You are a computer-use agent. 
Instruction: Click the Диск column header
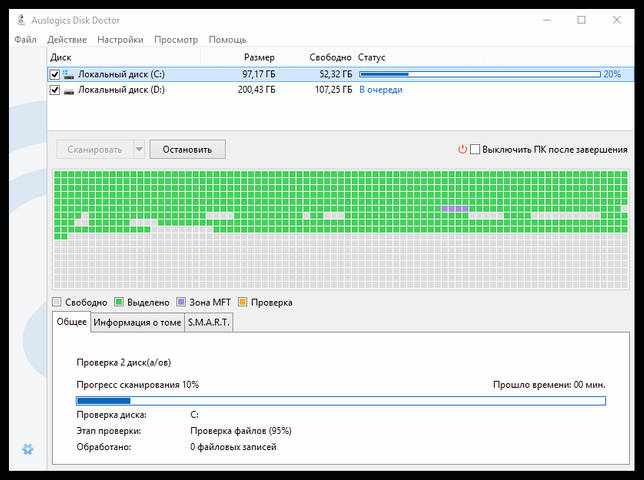[x=61, y=58]
